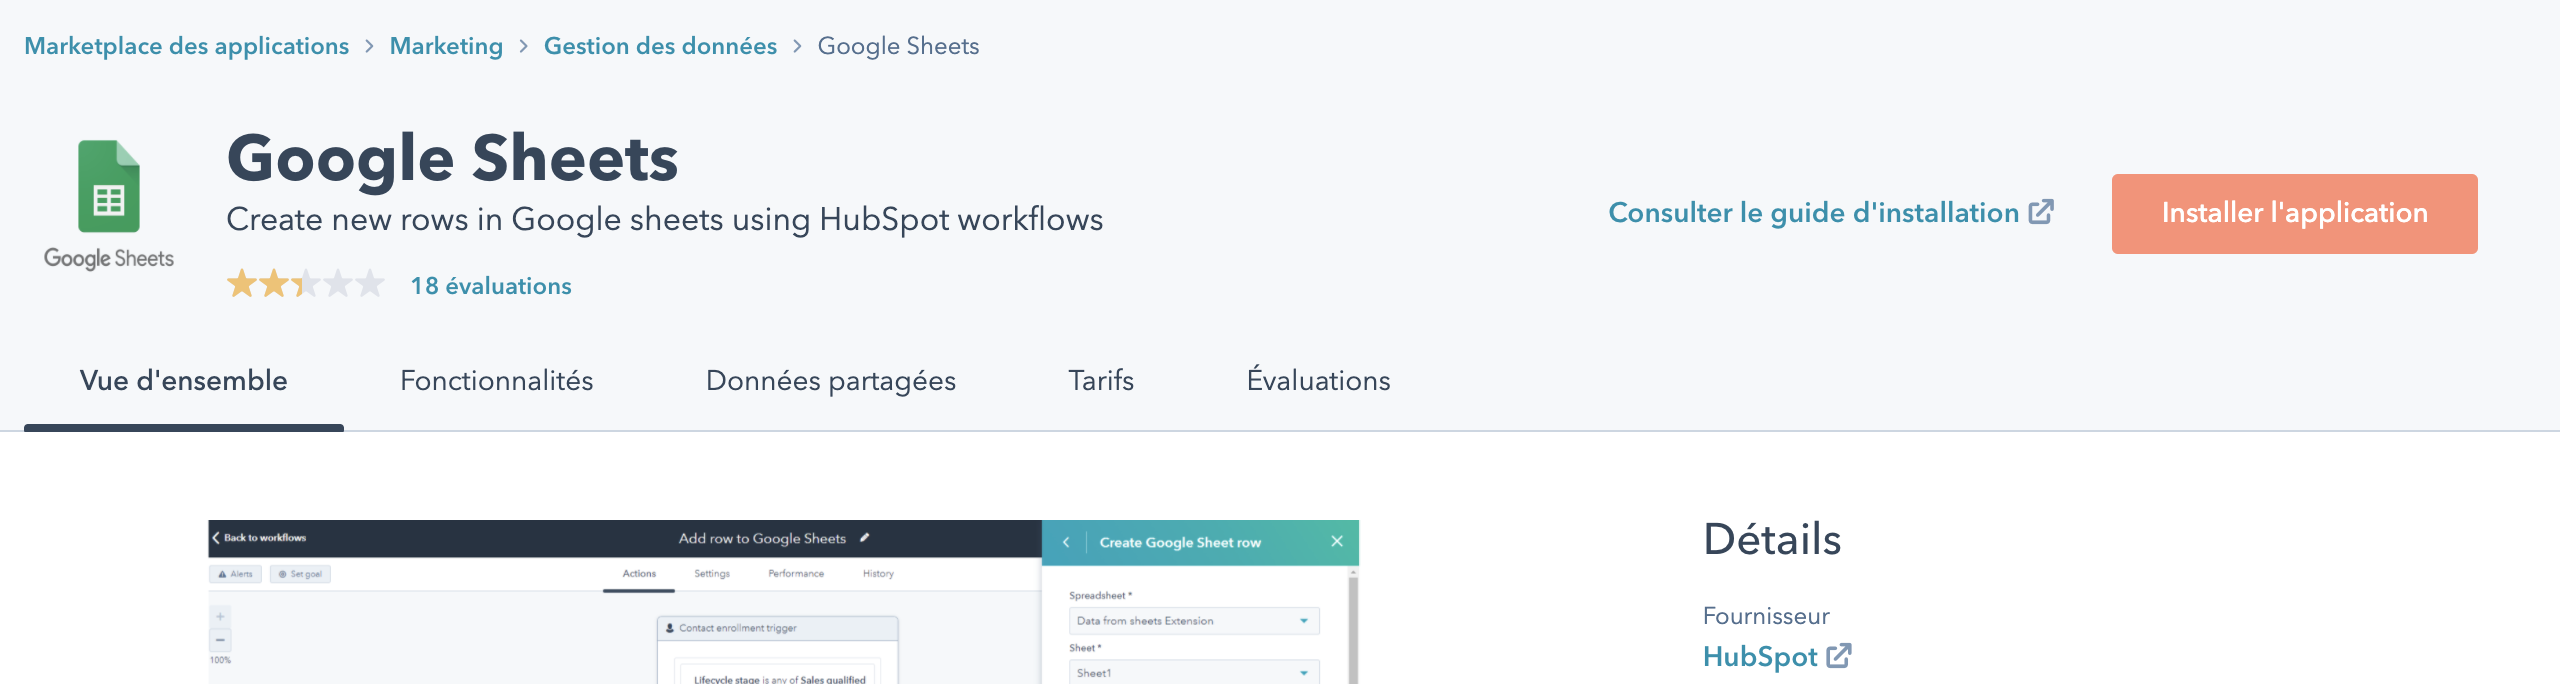Navigate to Marketplace des applications breadcrumb

(187, 46)
